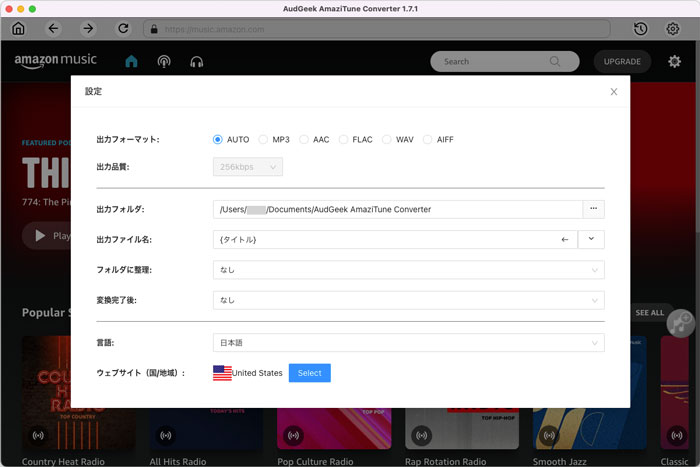Click the Country Heat Radio title
The image size is (700, 467).
63,461
